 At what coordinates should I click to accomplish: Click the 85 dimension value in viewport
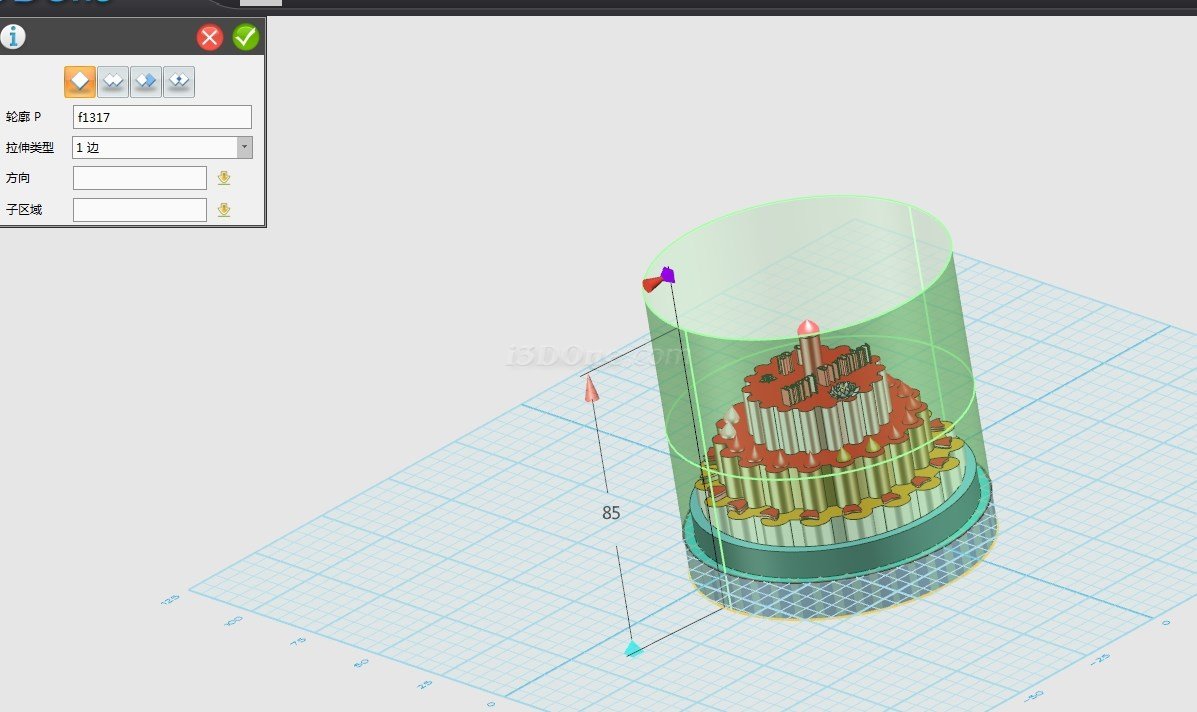tap(611, 513)
